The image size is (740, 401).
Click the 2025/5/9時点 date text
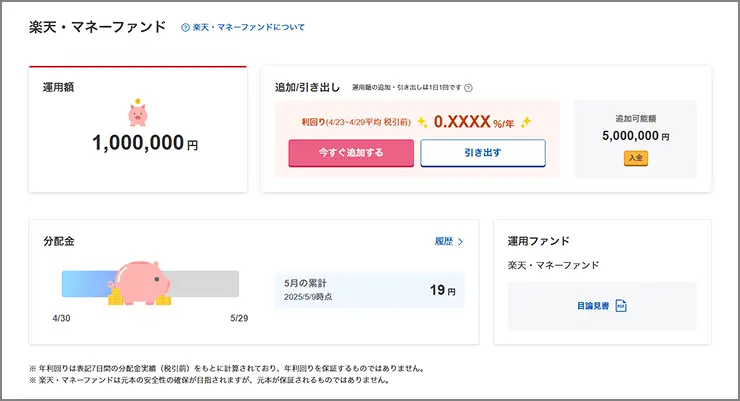tap(308, 297)
